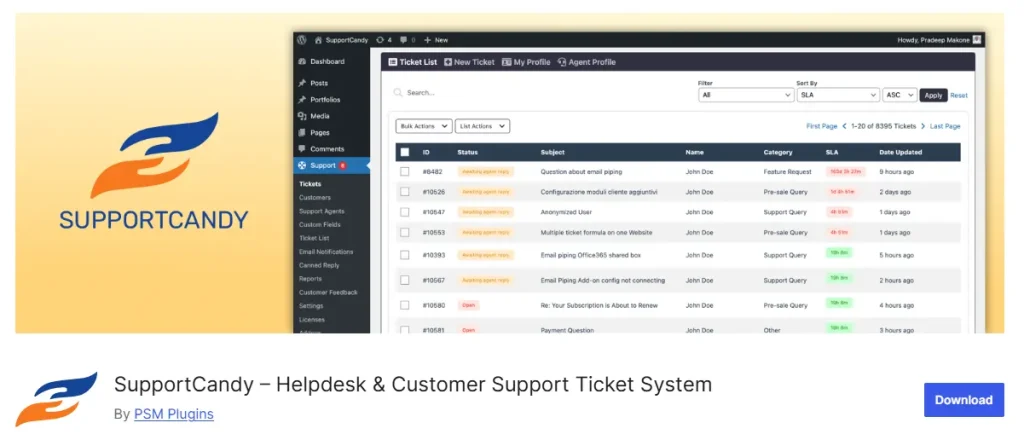
Task: Click the large SupportCandy banner logo
Action: coord(154,172)
